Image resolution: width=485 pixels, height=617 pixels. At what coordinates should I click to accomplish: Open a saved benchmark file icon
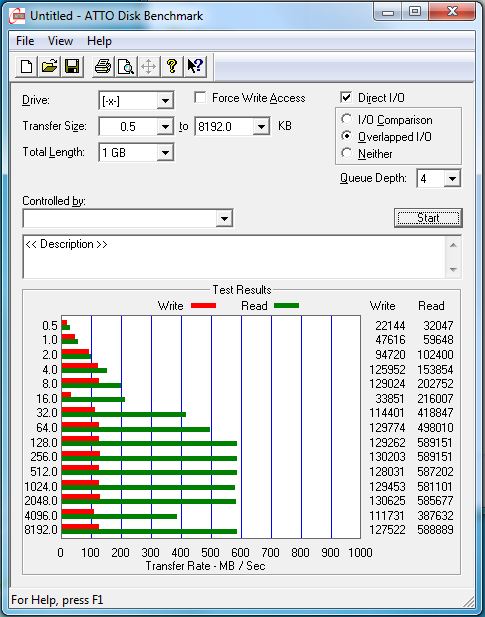(x=49, y=66)
